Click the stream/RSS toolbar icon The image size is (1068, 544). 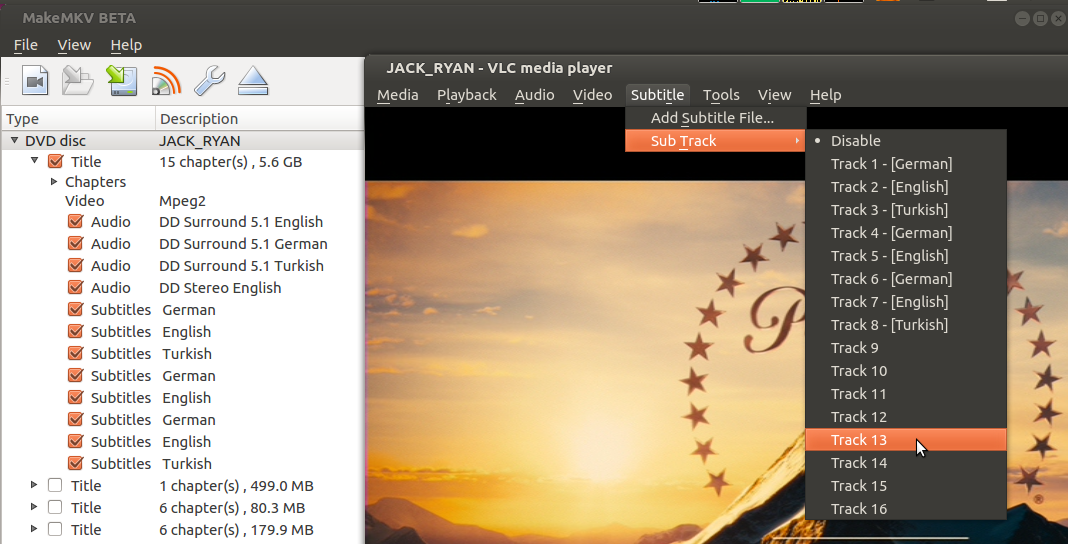(166, 80)
